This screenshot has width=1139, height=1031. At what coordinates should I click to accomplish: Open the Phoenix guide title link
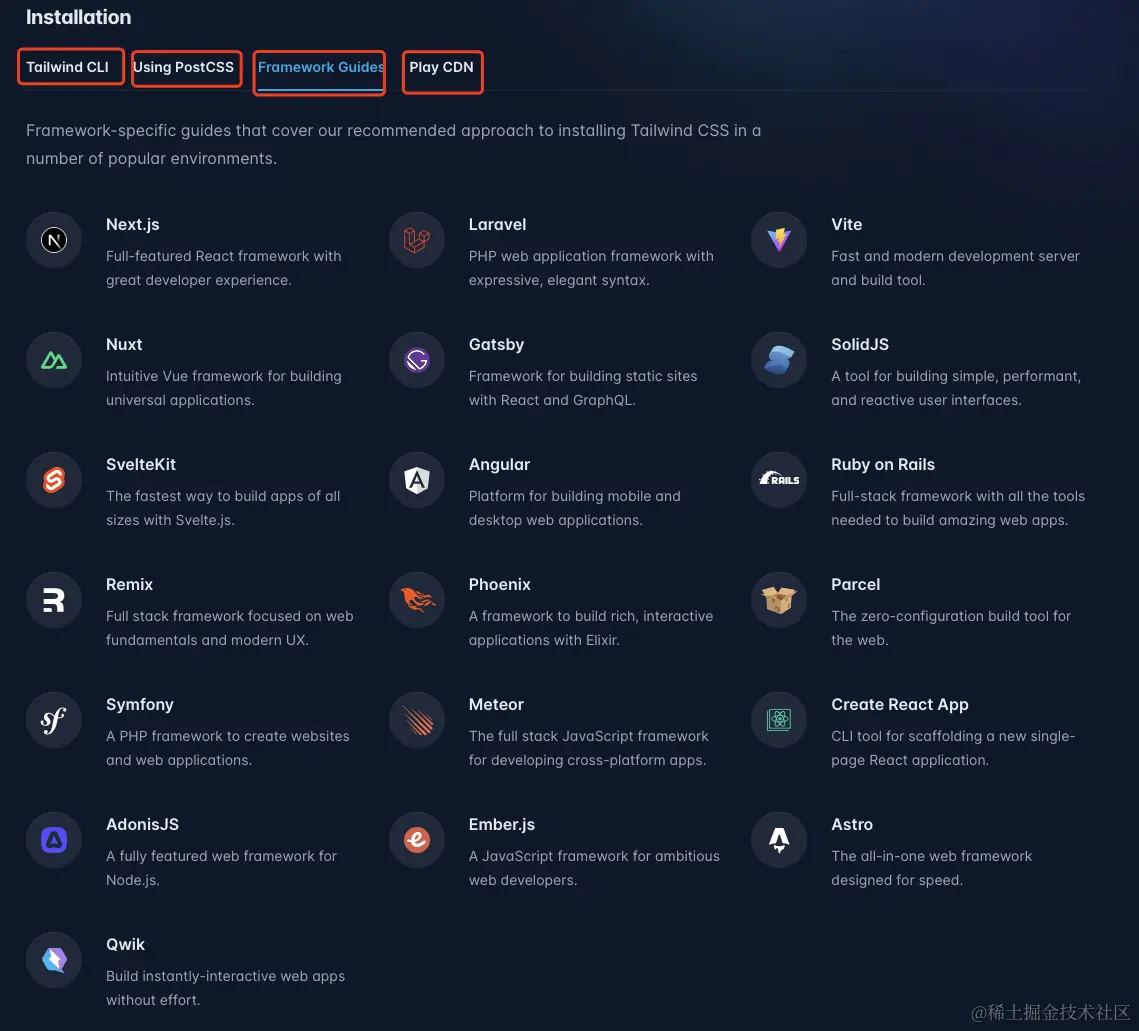point(500,584)
